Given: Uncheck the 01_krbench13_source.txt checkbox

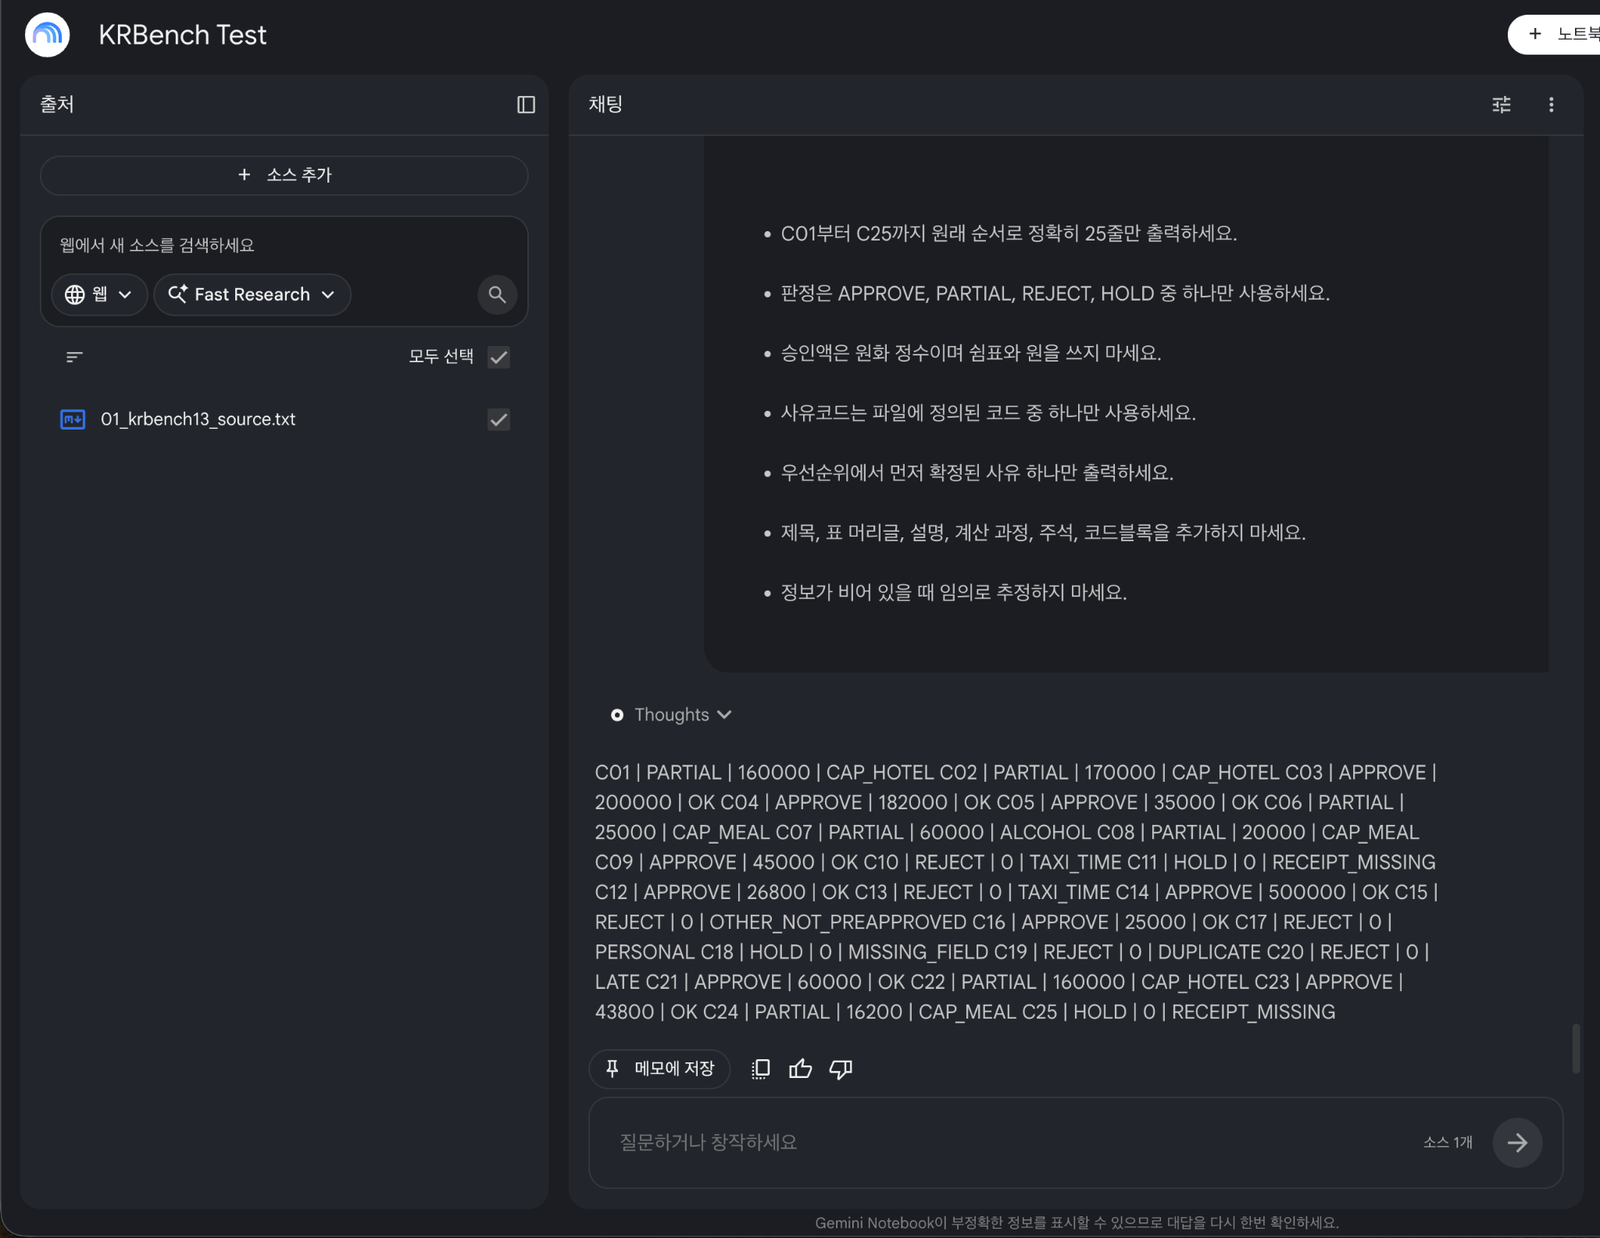Looking at the screenshot, I should (499, 420).
